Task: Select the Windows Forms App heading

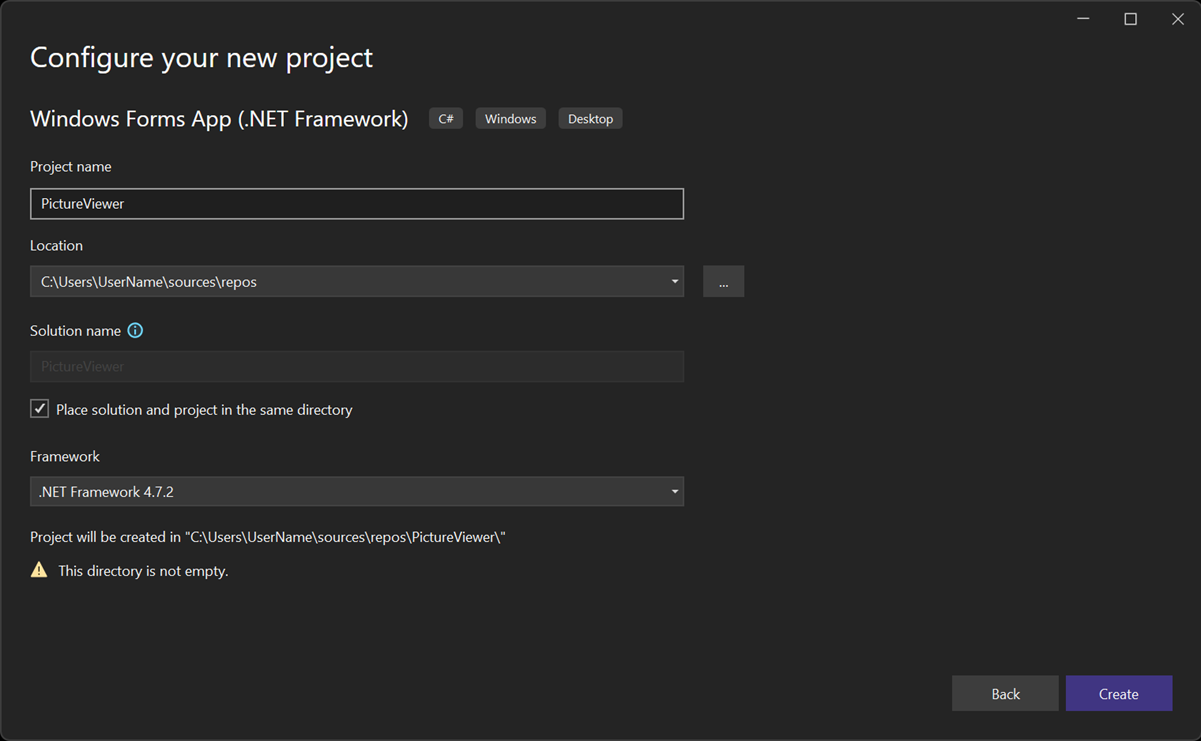Action: [218, 118]
